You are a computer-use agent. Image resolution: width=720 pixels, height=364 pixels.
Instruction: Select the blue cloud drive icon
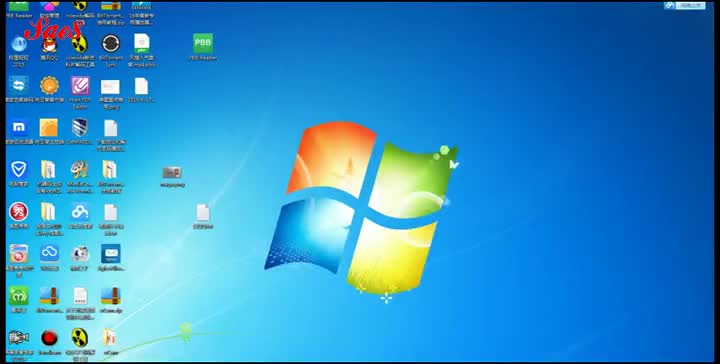49,253
